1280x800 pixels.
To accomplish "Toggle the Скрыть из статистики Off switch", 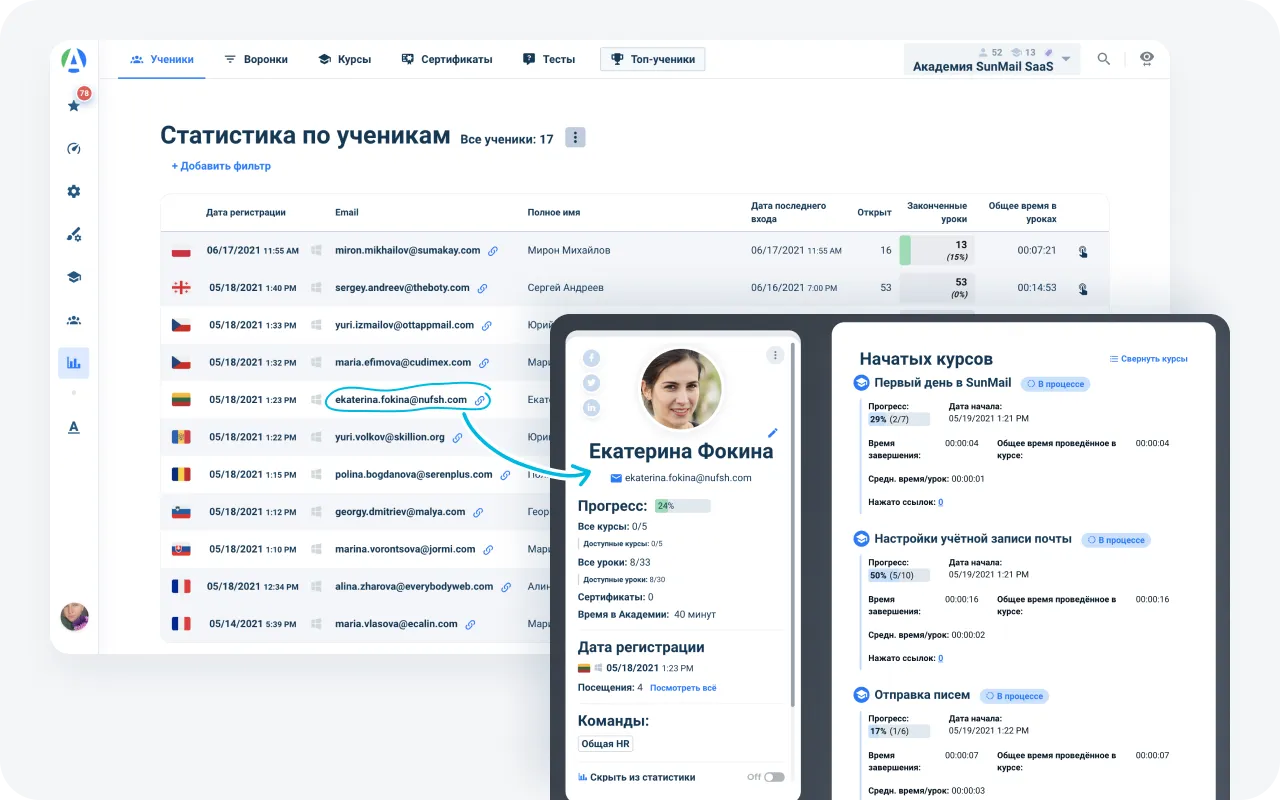I will tap(773, 777).
